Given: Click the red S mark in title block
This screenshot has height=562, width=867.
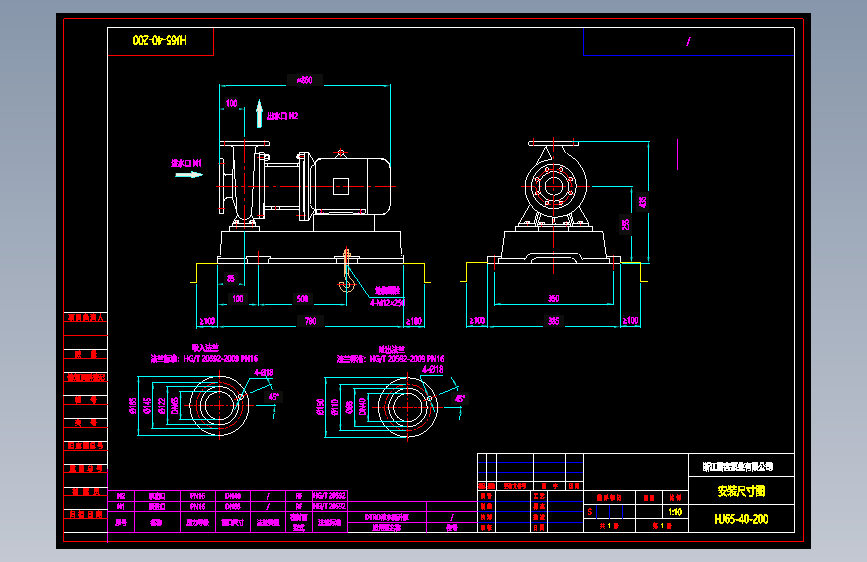Looking at the screenshot, I should point(590,512).
